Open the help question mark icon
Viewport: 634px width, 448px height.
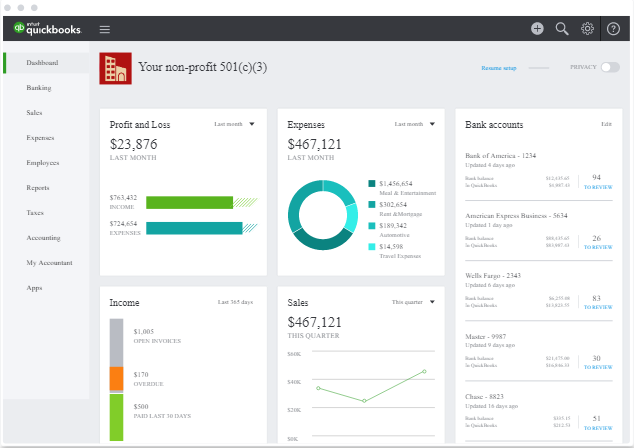[x=613, y=29]
